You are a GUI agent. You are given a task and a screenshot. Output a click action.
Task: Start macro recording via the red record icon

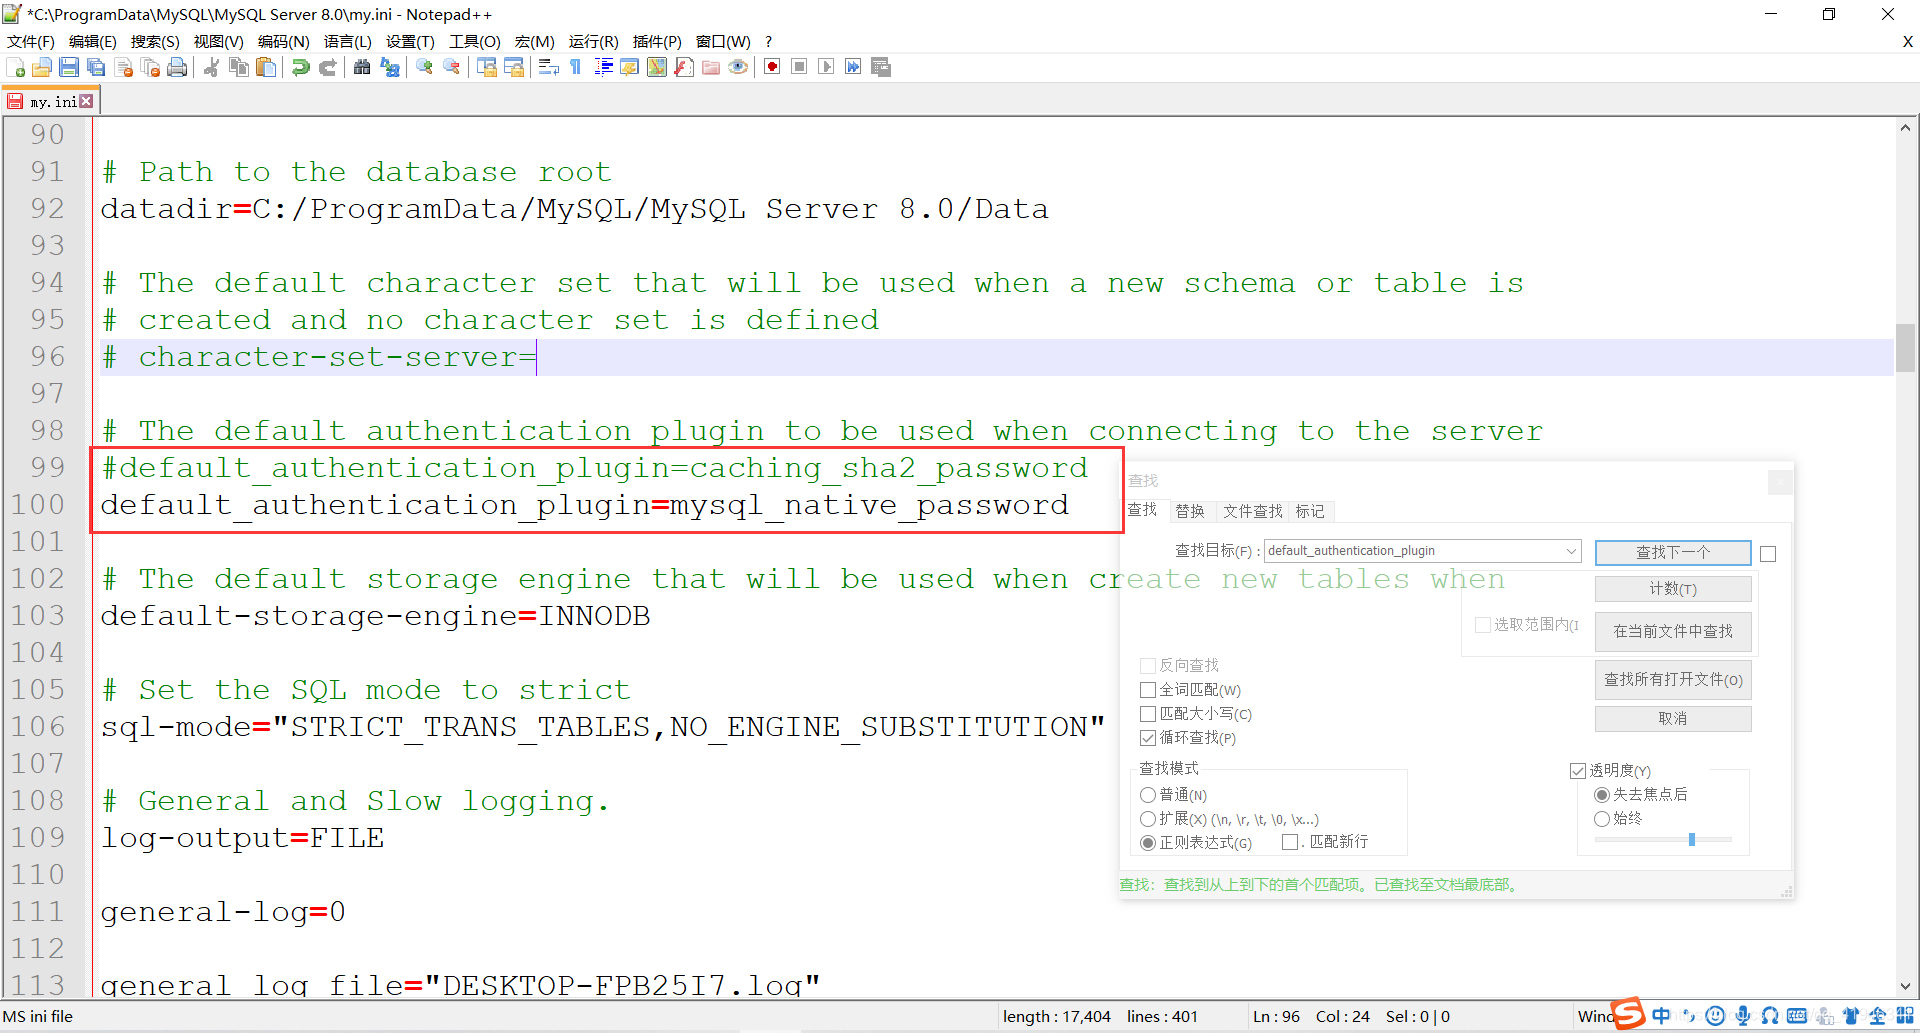click(x=772, y=67)
